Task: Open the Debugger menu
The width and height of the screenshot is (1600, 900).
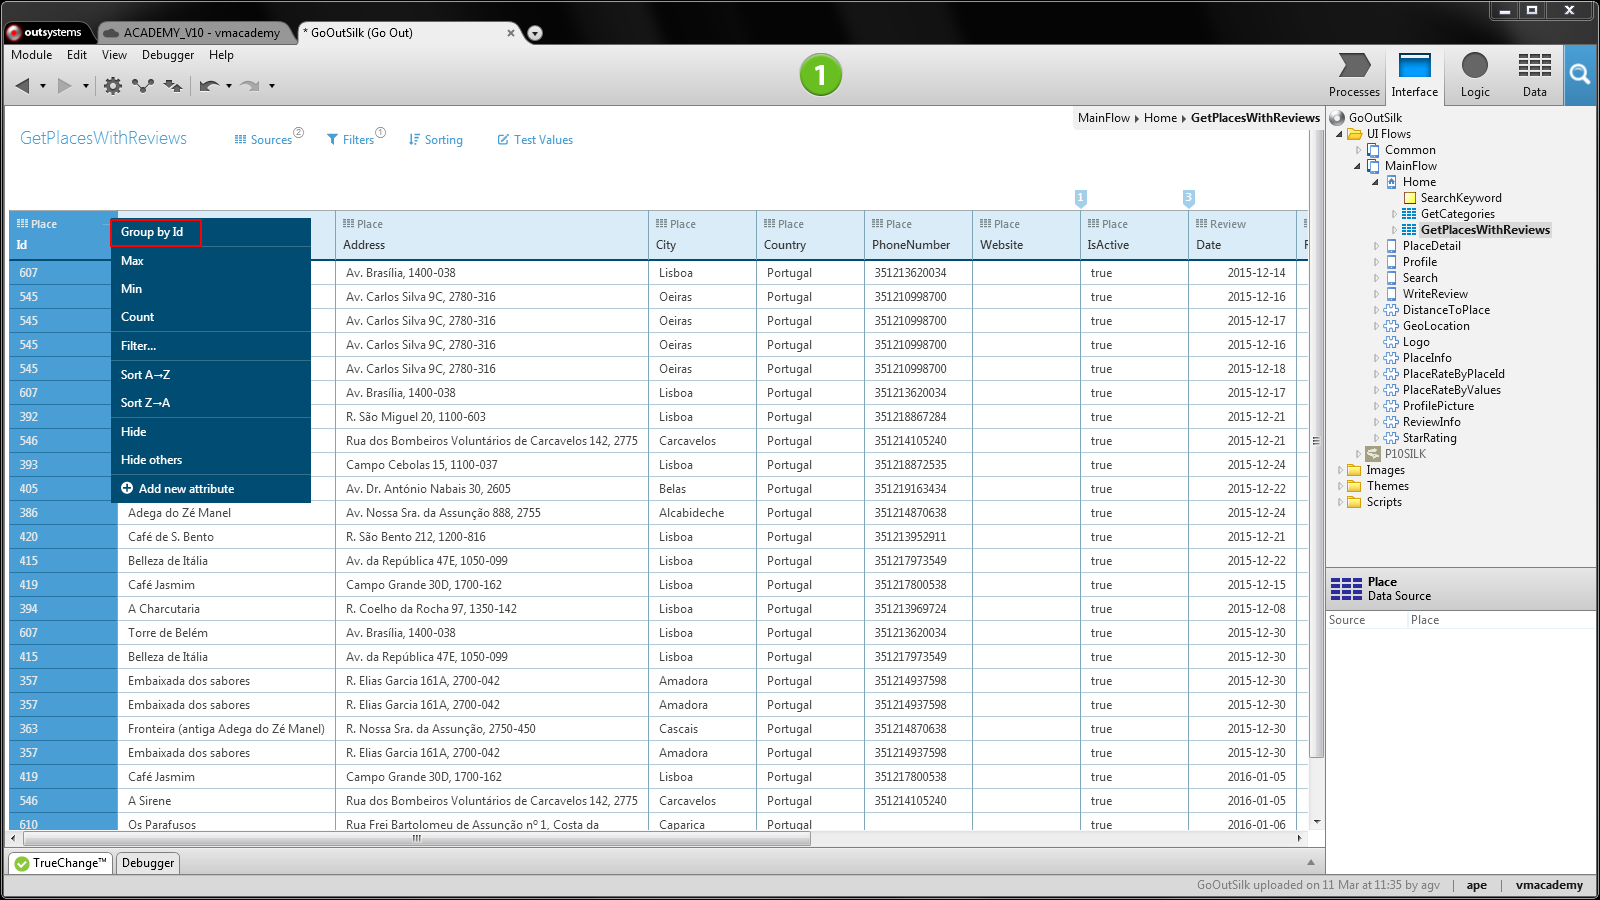Action: (x=167, y=55)
